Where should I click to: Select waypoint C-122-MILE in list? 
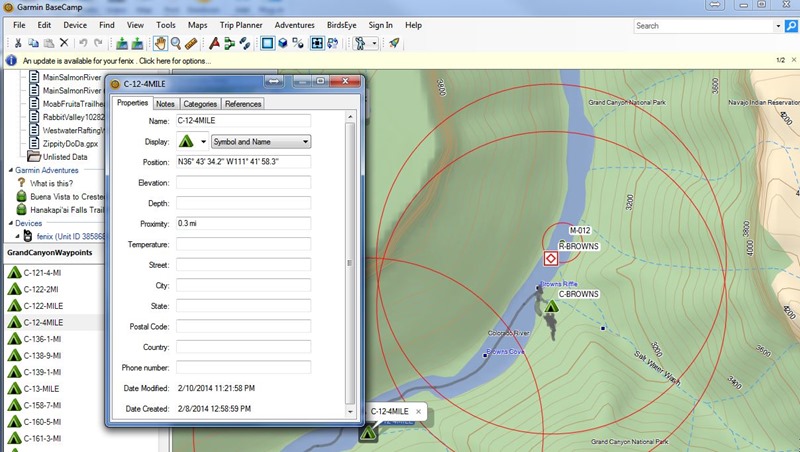(43, 306)
